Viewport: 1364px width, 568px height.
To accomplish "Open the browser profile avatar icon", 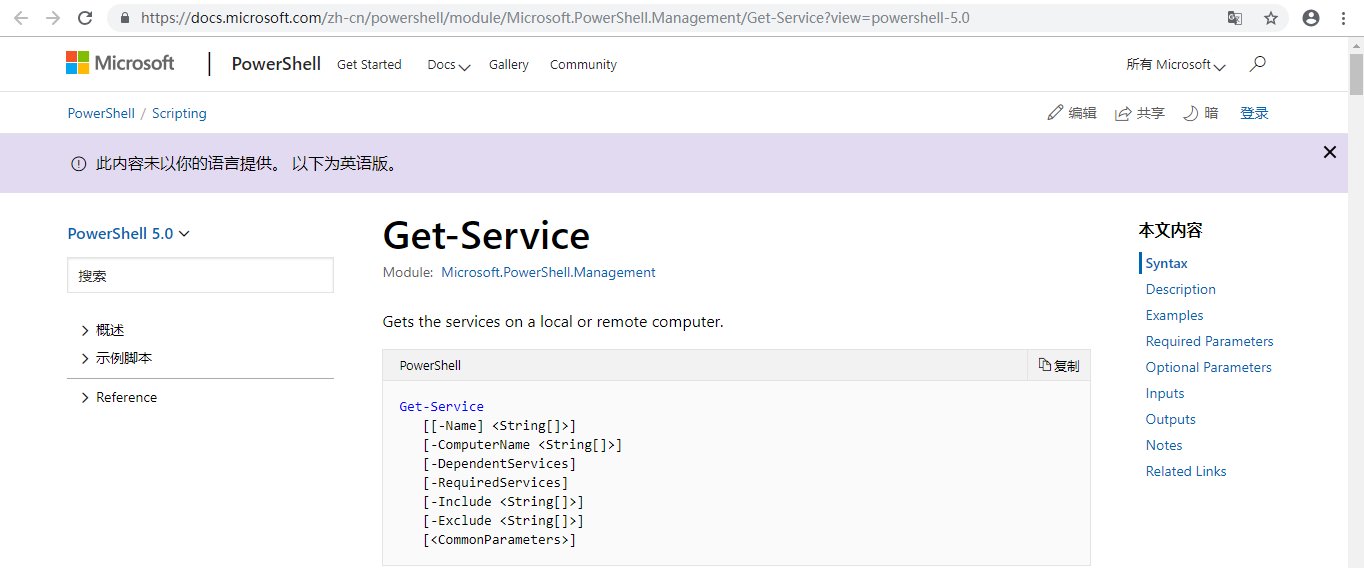I will tap(1311, 18).
